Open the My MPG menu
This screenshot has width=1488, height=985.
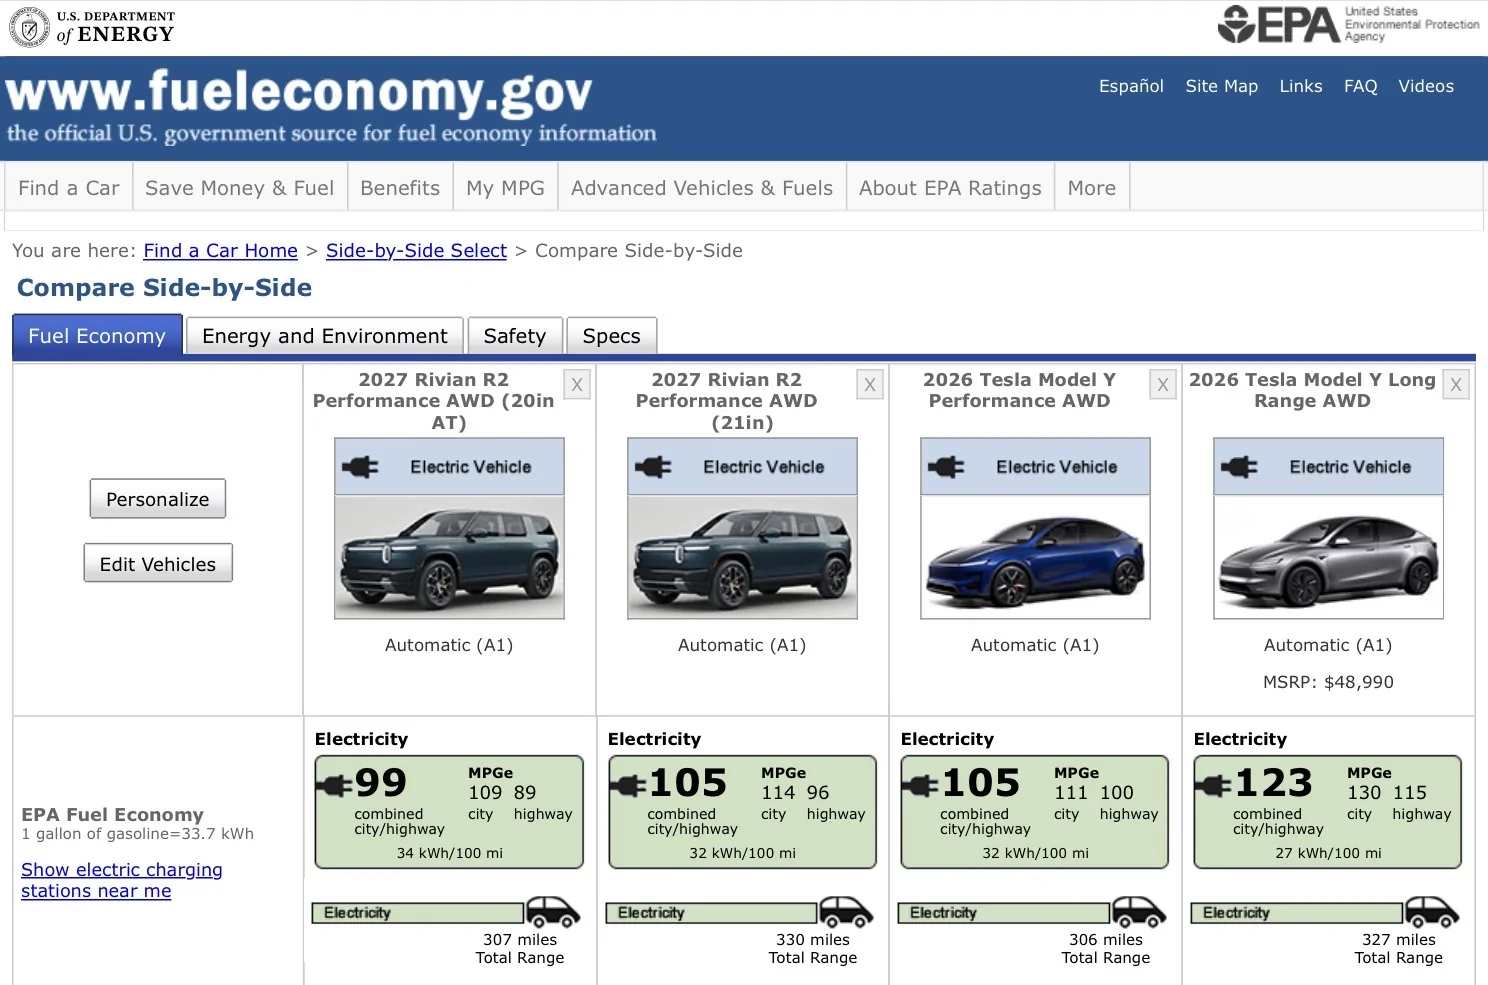[505, 188]
